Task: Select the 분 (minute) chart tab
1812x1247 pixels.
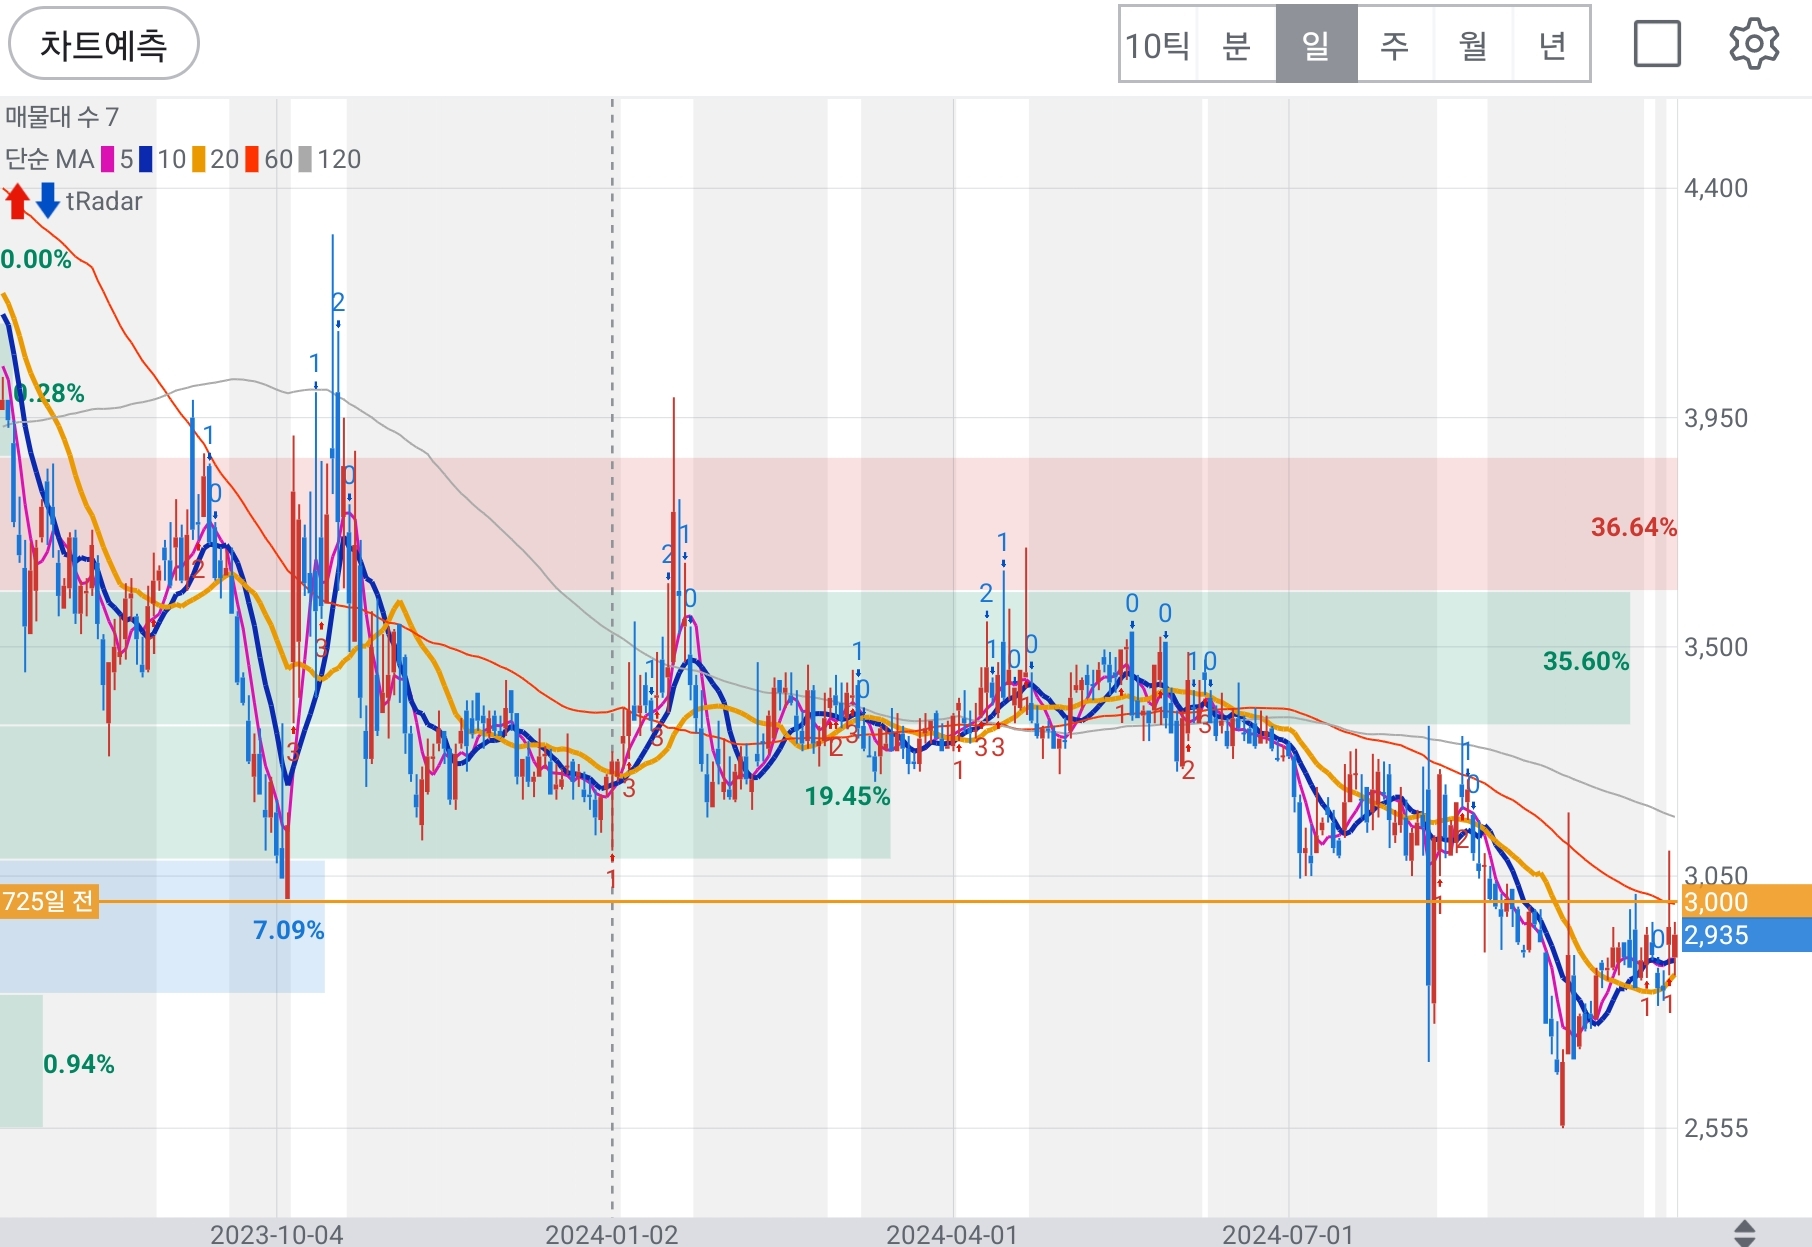Action: coord(1236,45)
